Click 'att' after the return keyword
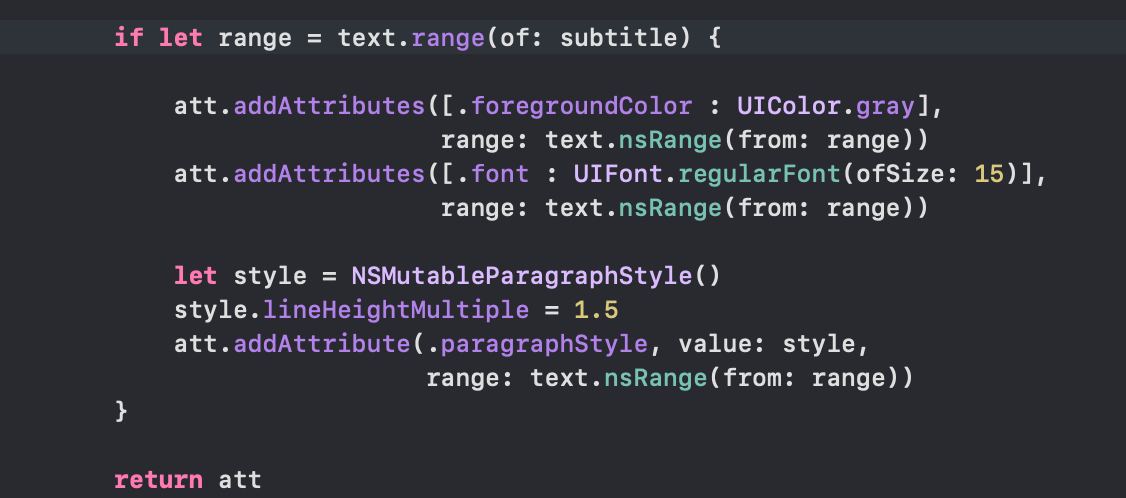The width and height of the screenshot is (1126, 498). (x=241, y=479)
